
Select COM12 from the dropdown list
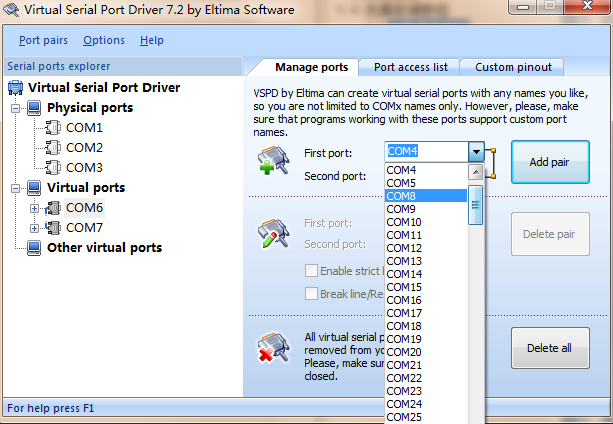click(x=404, y=248)
